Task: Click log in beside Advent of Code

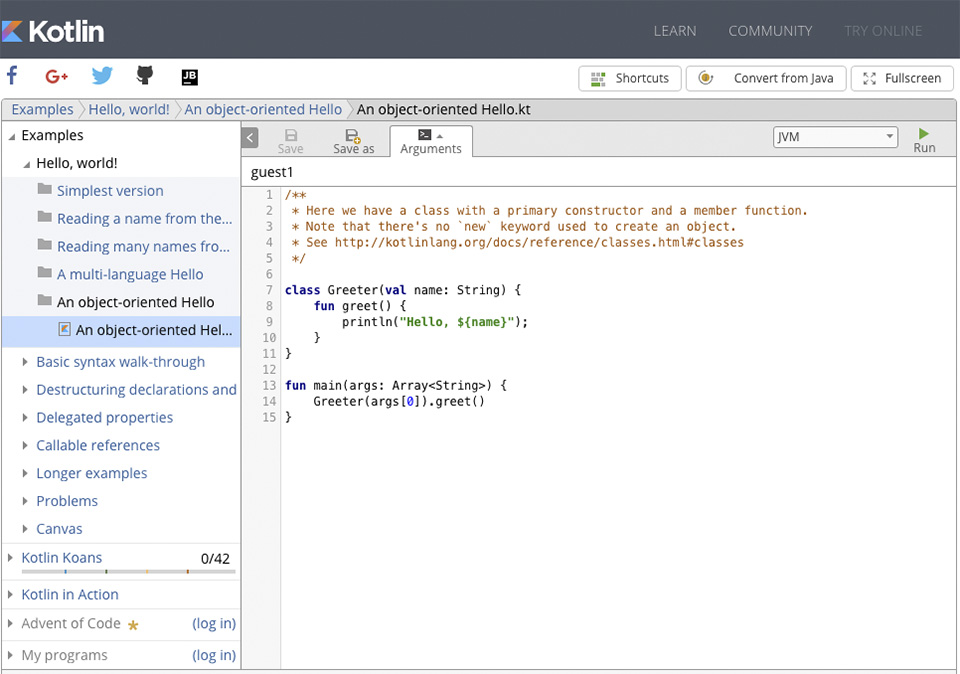Action: (x=214, y=623)
